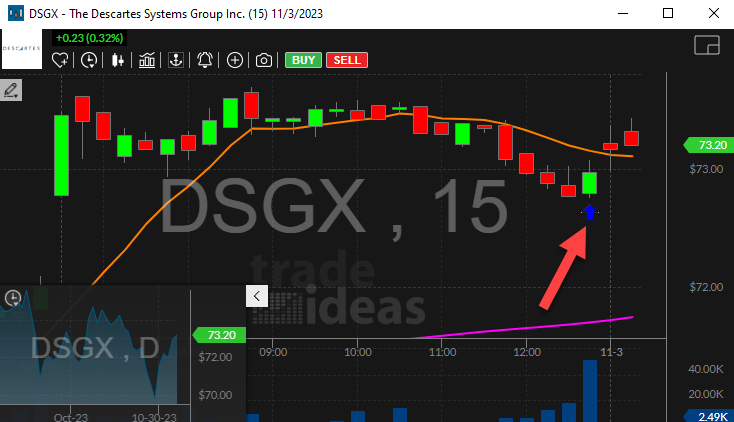
Task: Open indicators bar-chart icon
Action: (x=147, y=60)
